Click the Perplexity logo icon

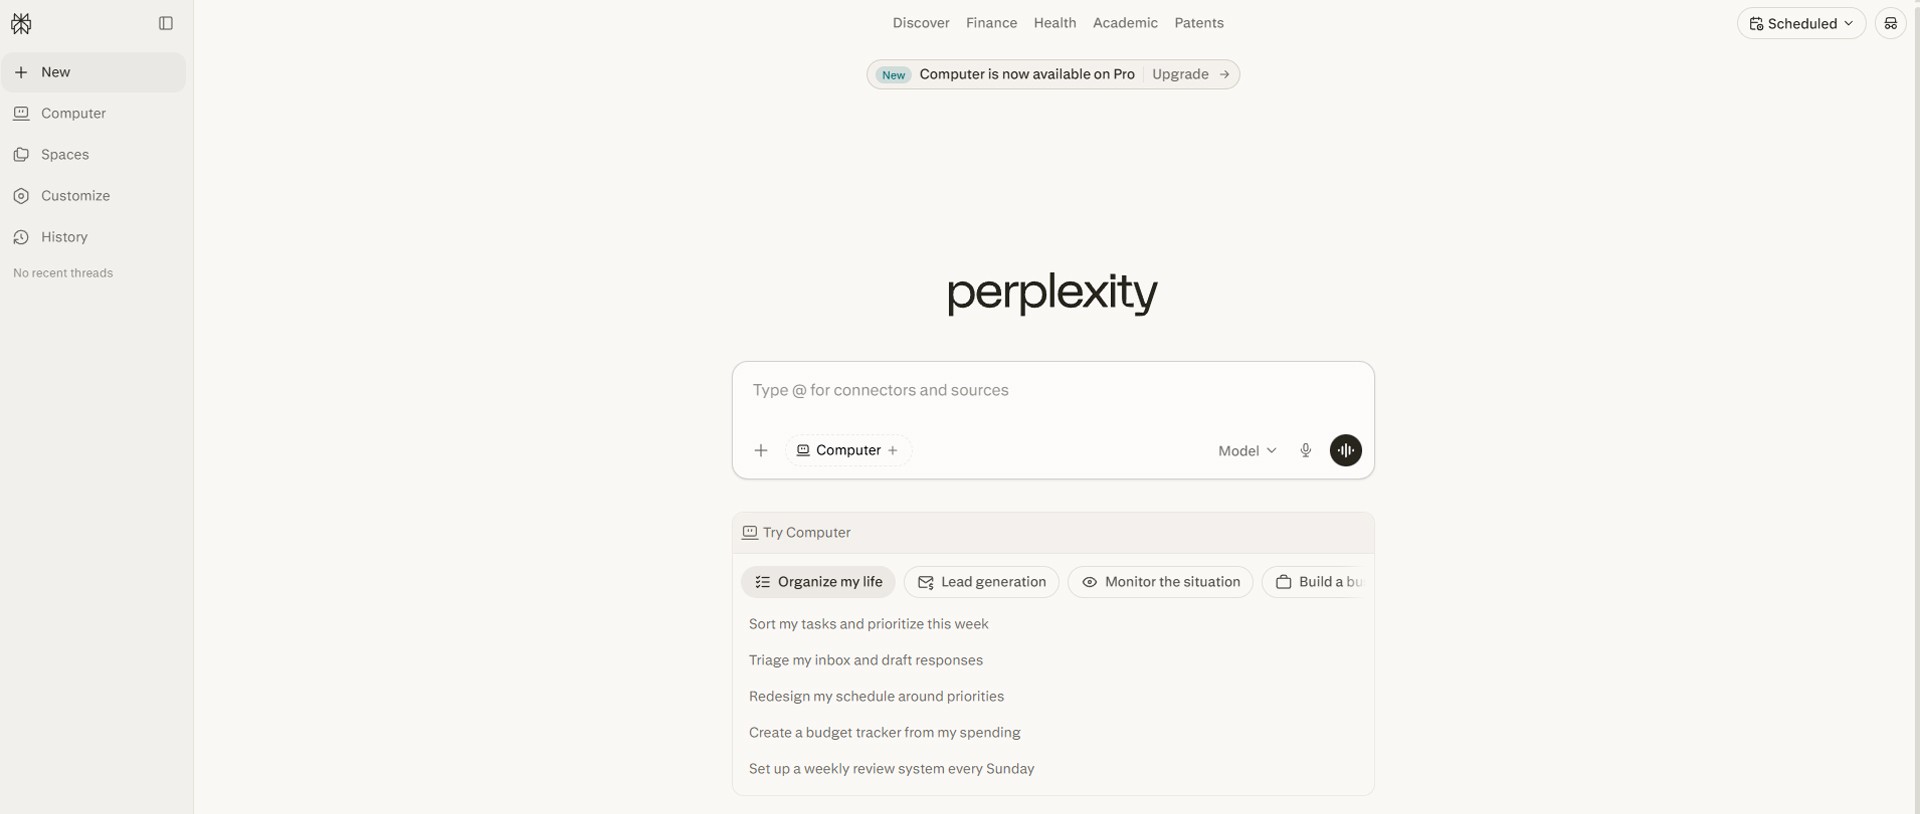click(x=22, y=22)
